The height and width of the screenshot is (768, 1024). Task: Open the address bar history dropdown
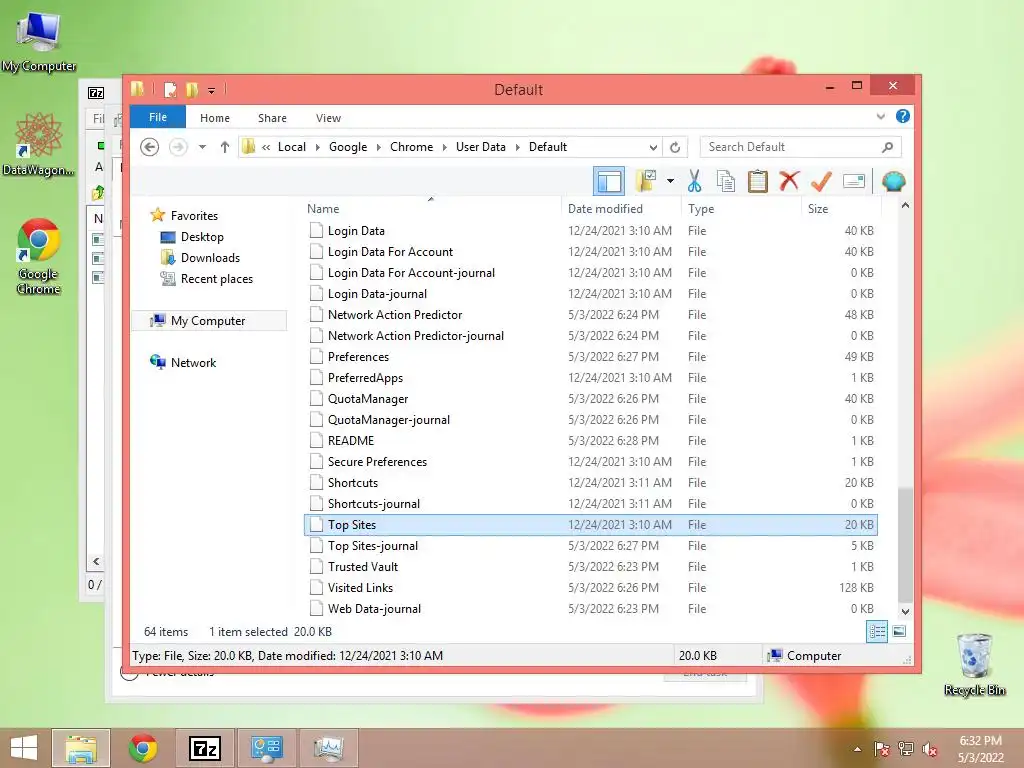[652, 147]
